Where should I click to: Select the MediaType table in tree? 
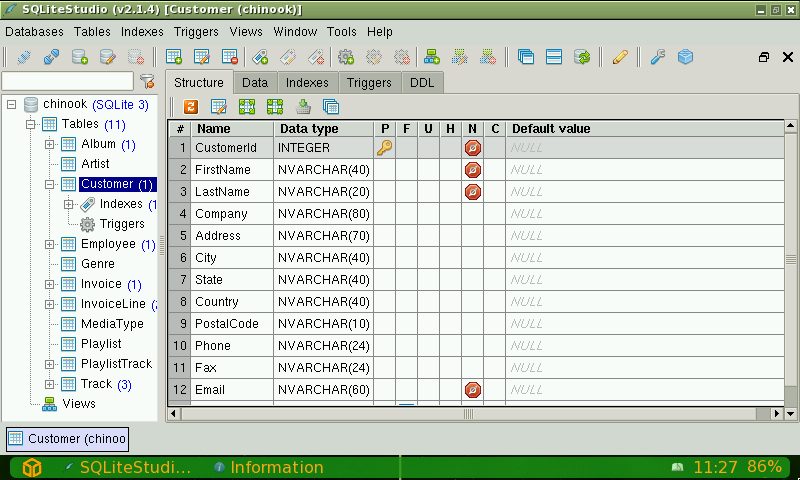coord(112,324)
